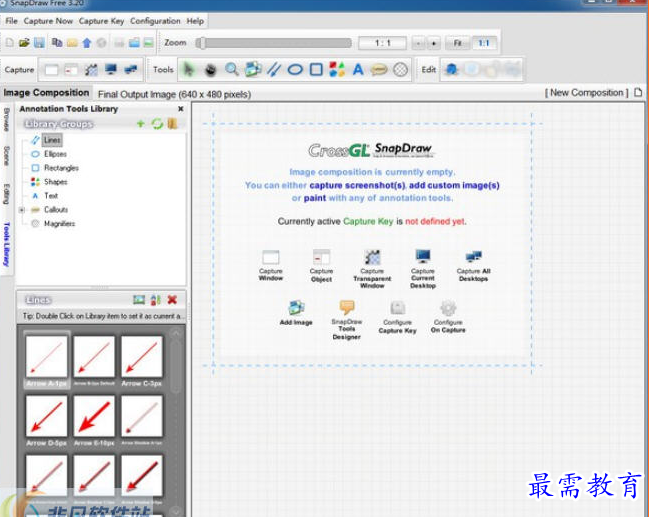Click the New Composition link
This screenshot has width=650, height=517.
[586, 92]
